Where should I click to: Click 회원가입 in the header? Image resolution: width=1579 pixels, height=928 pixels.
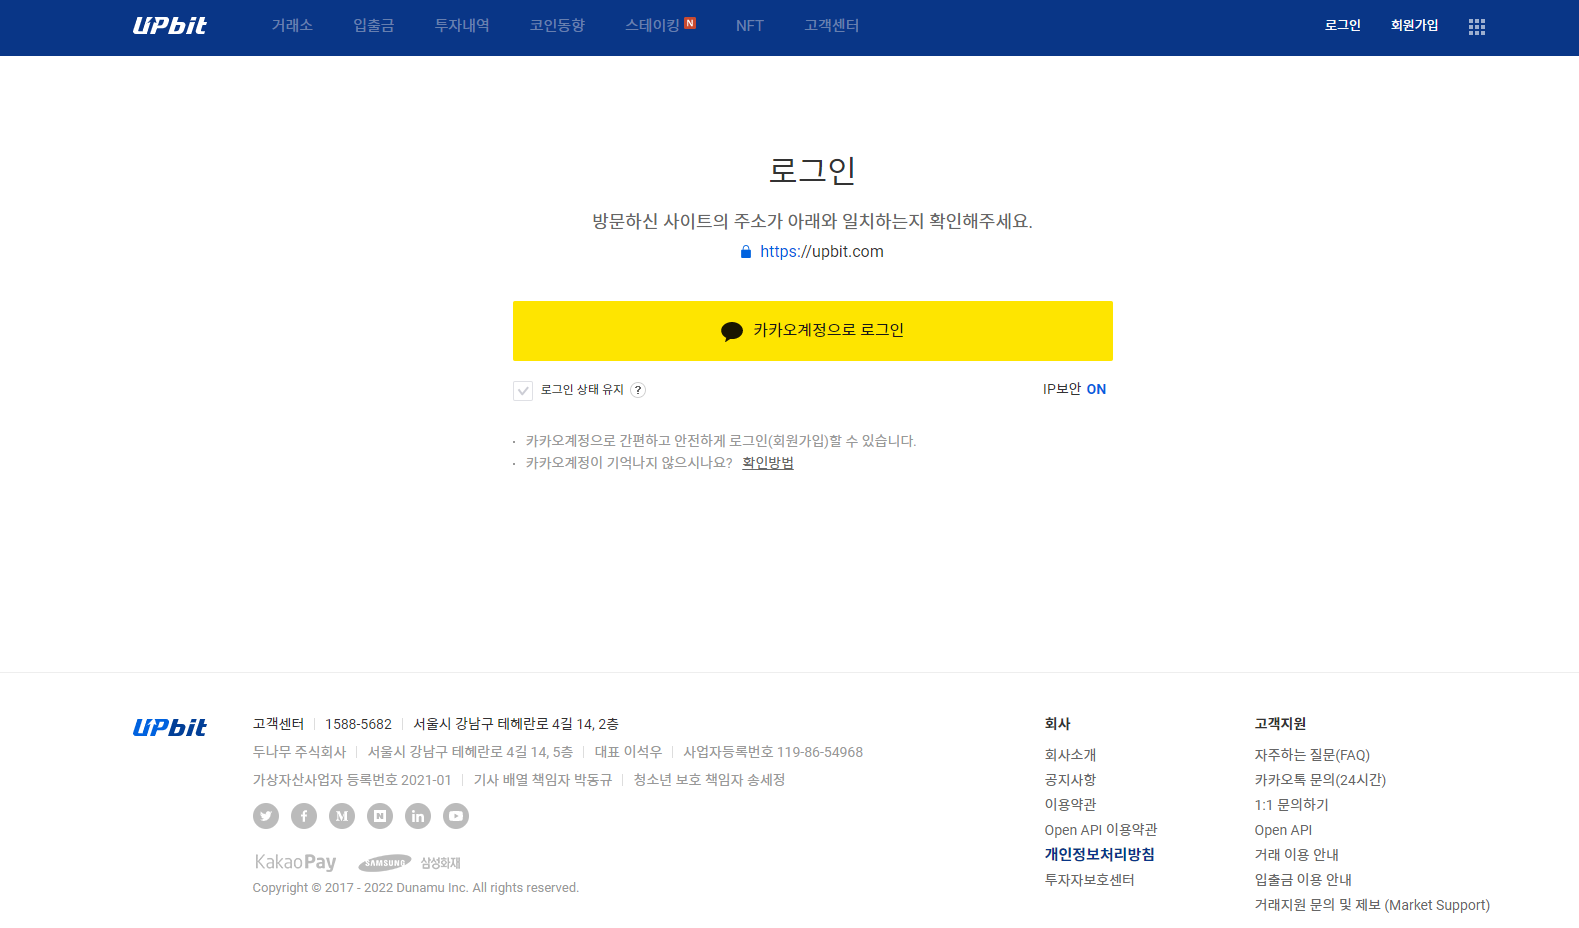(1414, 25)
